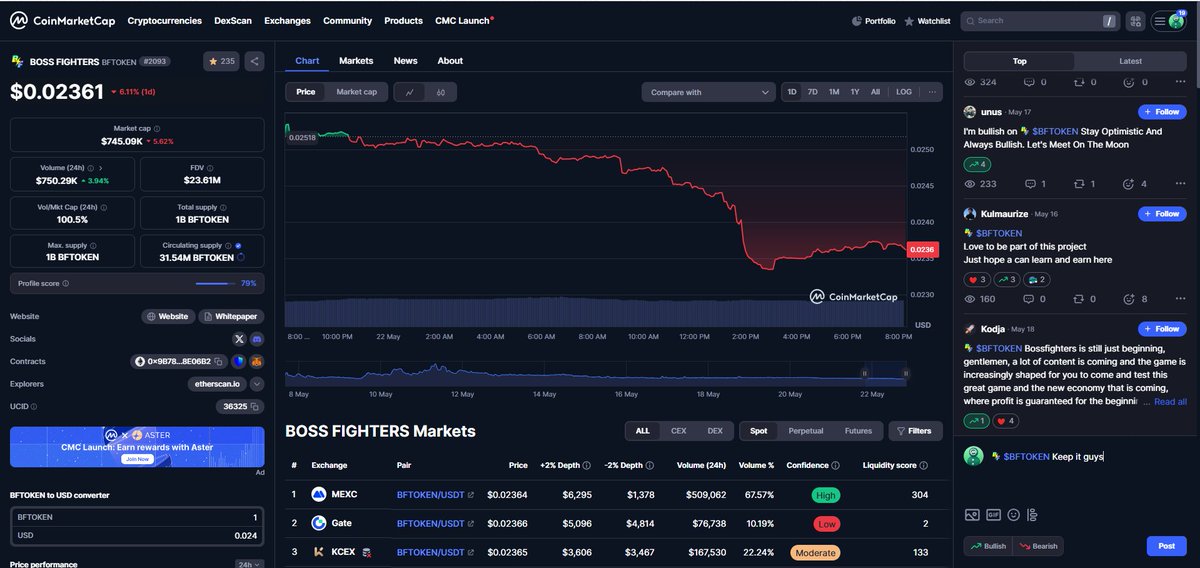Add token to MetaMask via fox icon
The width and height of the screenshot is (1200, 568).
[256, 361]
